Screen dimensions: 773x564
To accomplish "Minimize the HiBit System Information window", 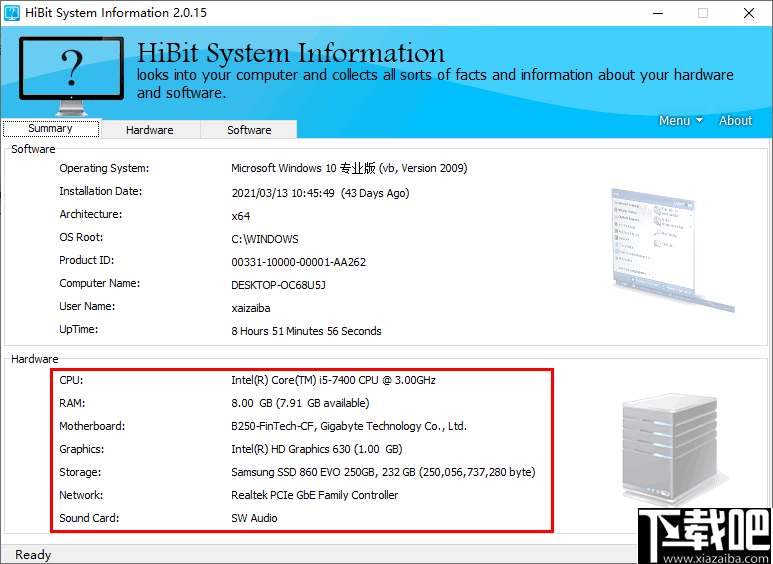I will [x=658, y=13].
